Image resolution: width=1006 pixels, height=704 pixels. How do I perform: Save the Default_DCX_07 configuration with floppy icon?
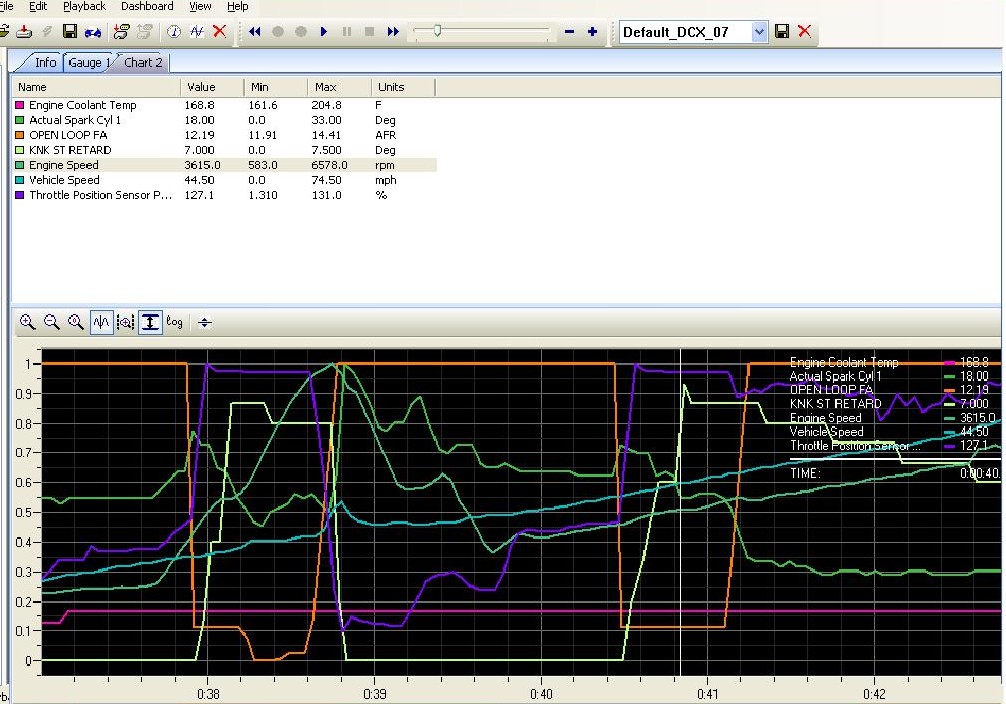tap(781, 31)
